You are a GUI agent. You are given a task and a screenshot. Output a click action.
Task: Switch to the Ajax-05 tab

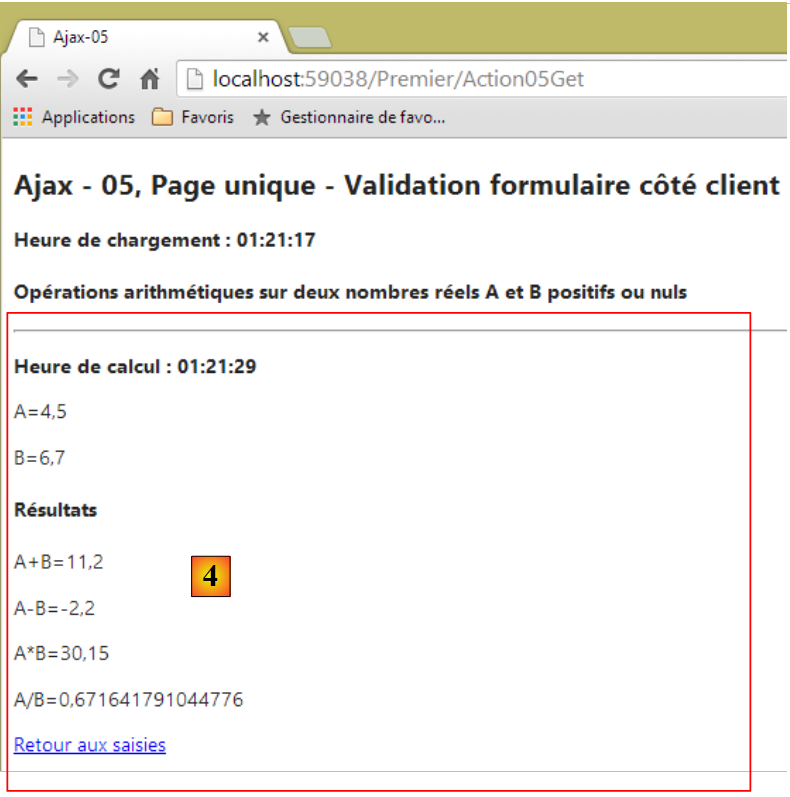(x=140, y=38)
